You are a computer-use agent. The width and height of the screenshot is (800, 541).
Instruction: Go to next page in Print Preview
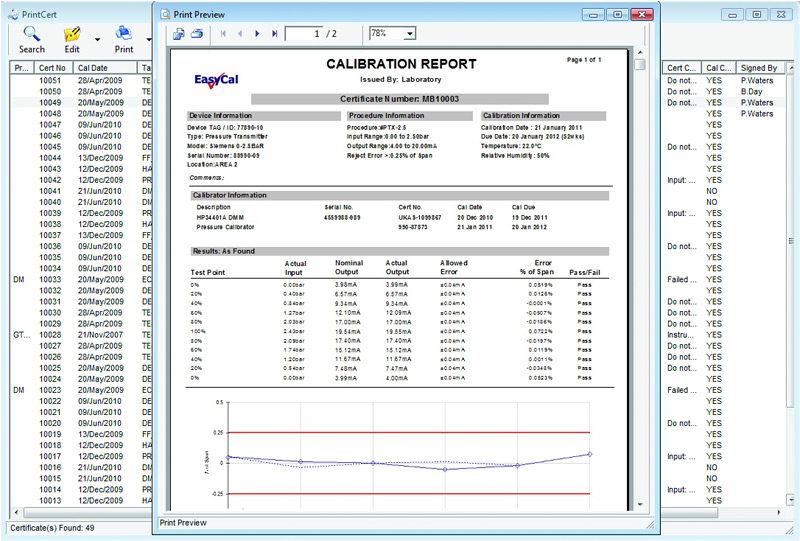point(257,34)
